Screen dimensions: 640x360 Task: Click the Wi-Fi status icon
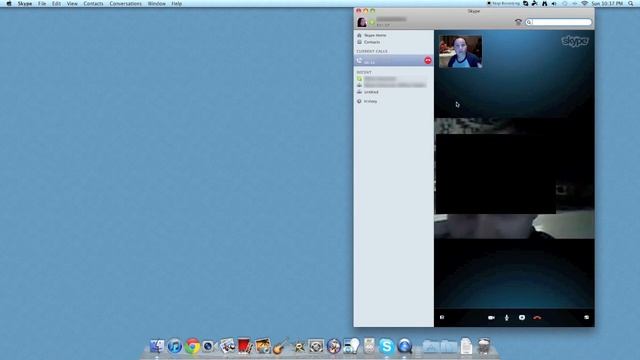(584, 3)
